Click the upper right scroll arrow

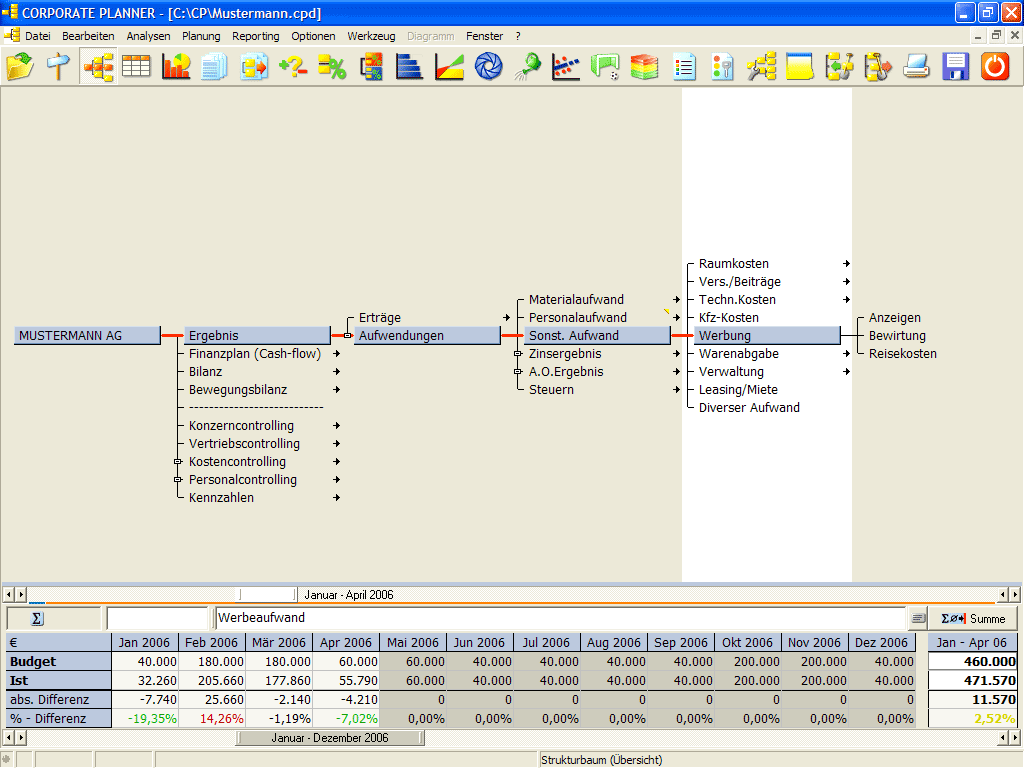1014,595
